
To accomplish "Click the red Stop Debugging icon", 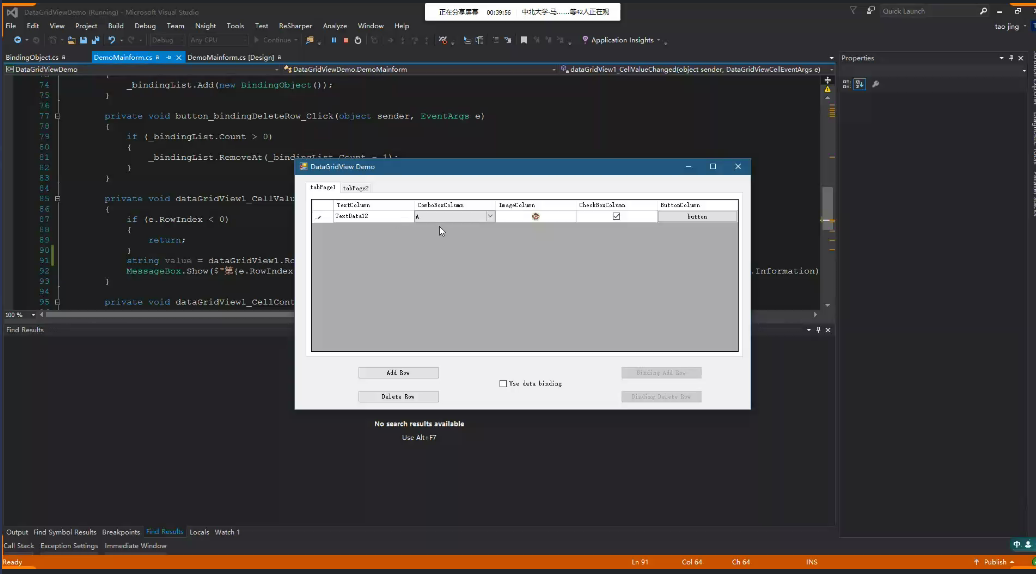I will point(346,40).
